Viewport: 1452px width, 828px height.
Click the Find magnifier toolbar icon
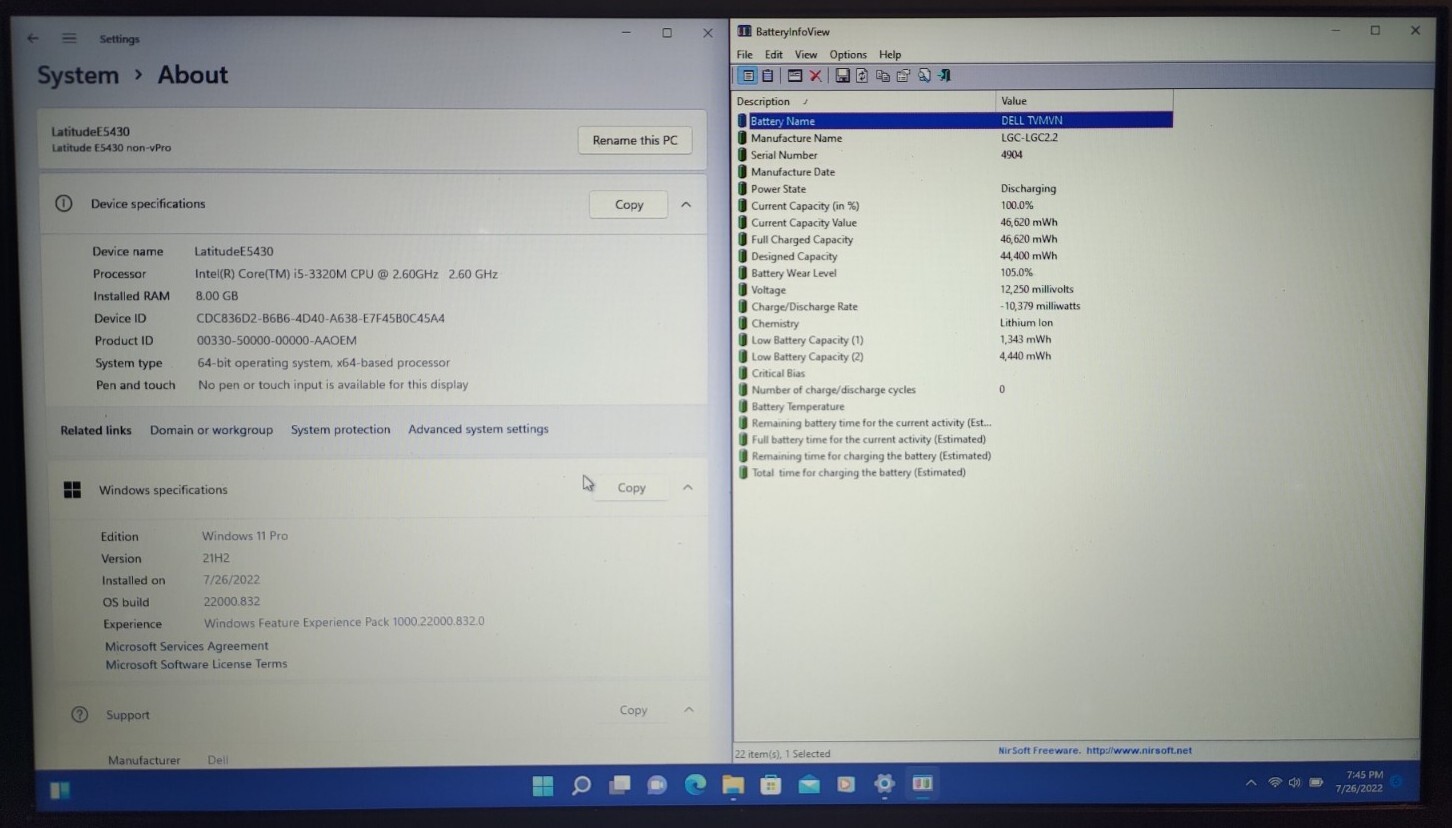[x=924, y=76]
